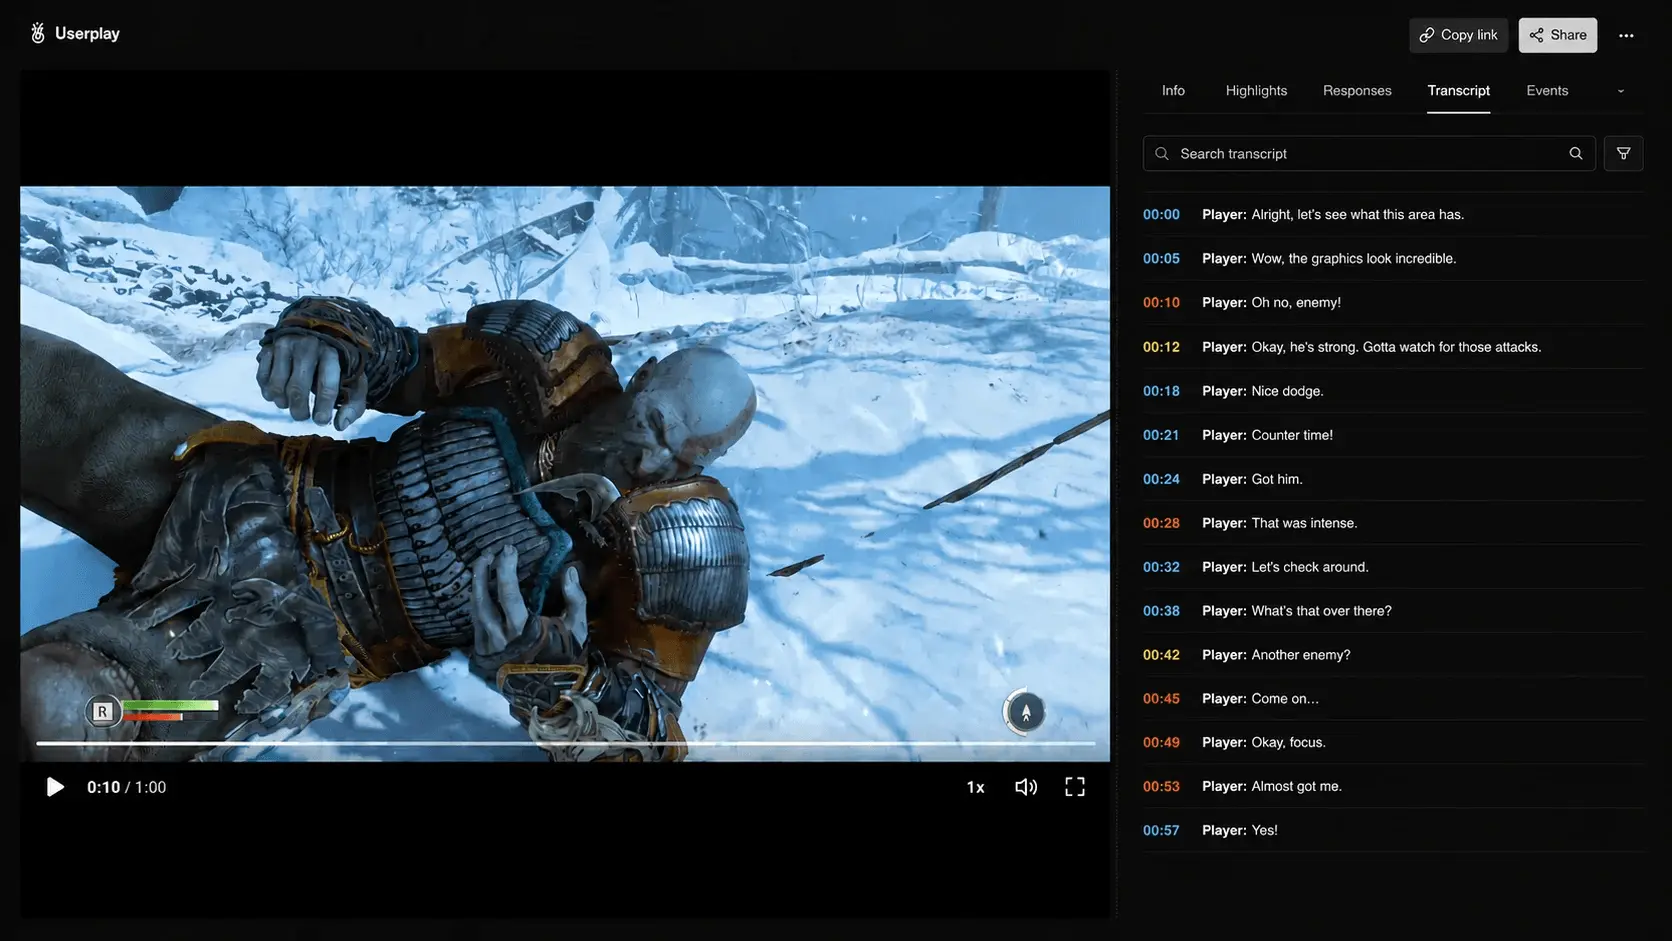Open the three-dot more options menu
Viewport: 1672px width, 941px height.
[x=1626, y=35]
